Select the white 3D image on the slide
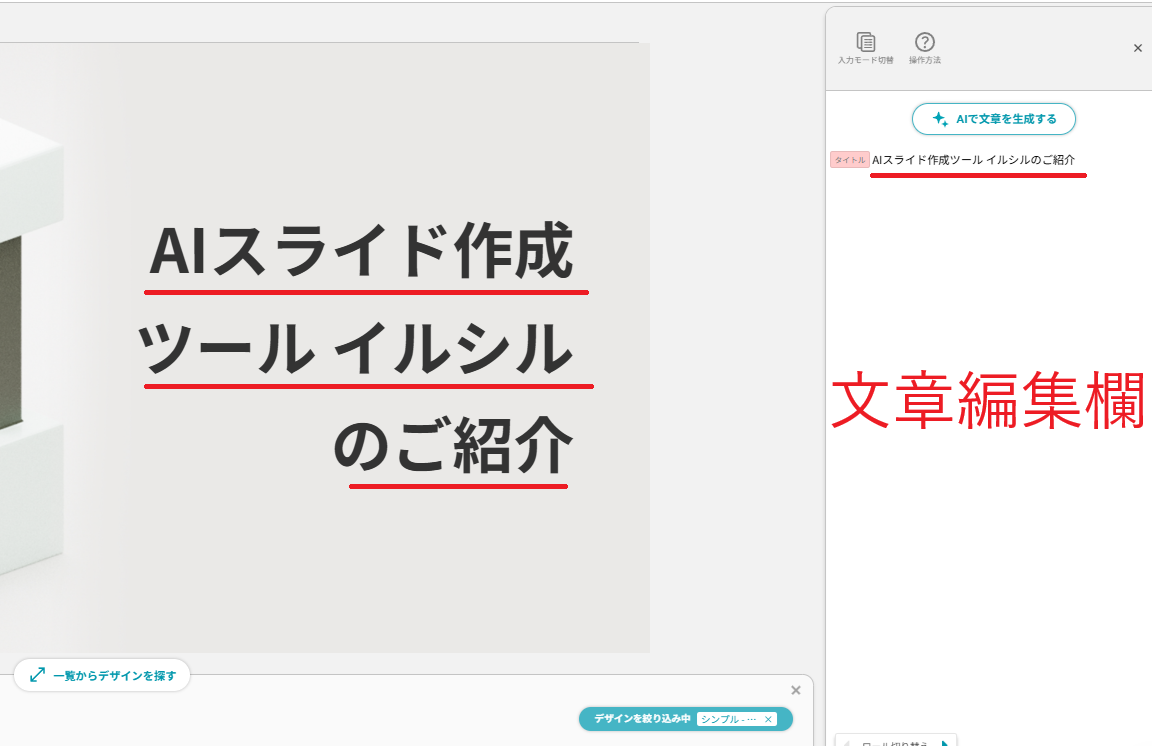Screen dimensions: 1152x746 (x=29, y=345)
